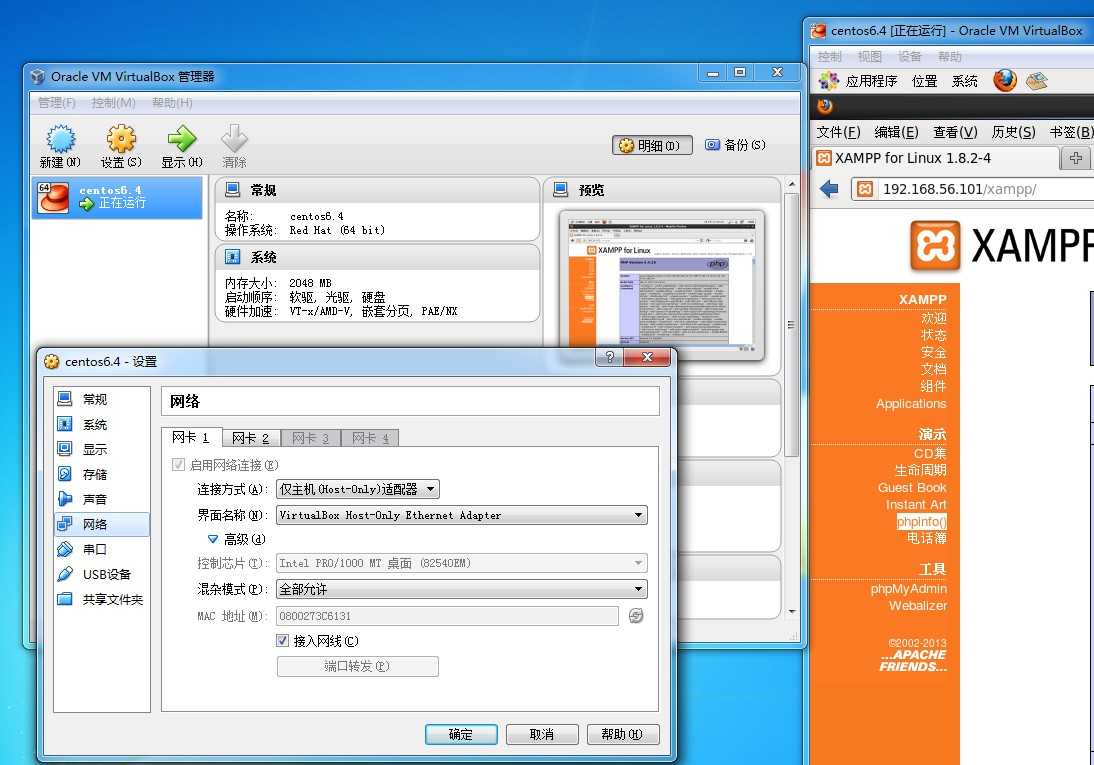
Task: Open the Attached to (连接方式) dropdown
Action: (358, 489)
